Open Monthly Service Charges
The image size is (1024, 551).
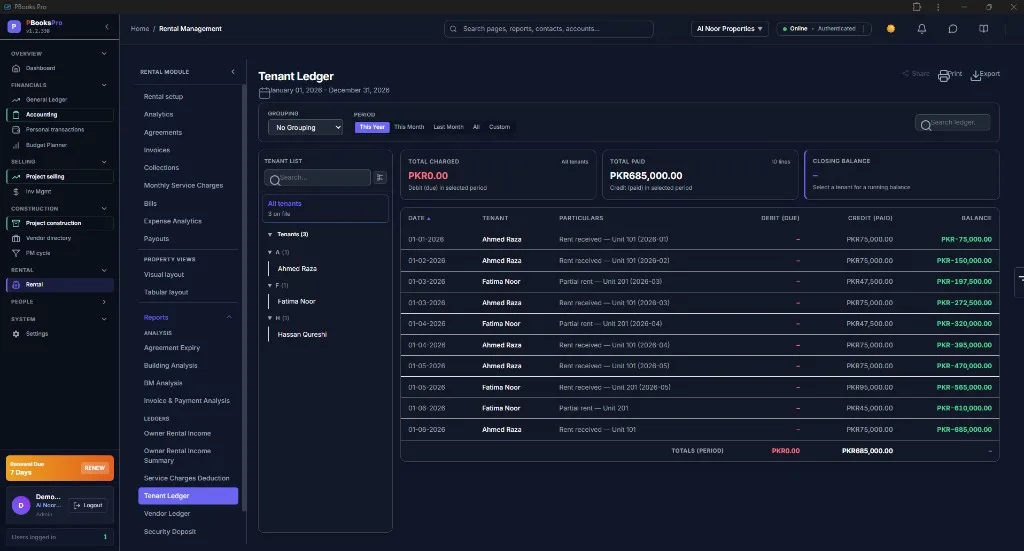pos(184,185)
